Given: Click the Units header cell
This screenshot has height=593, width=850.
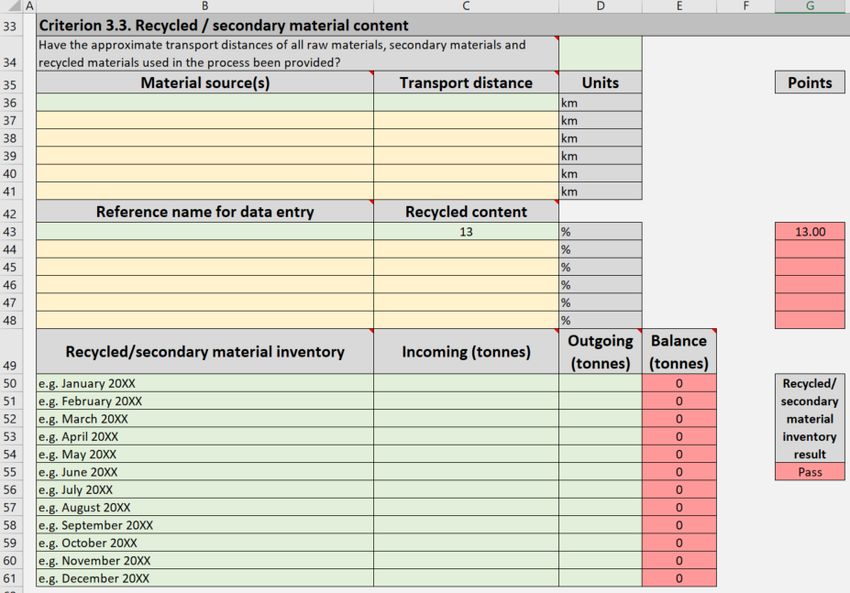Looking at the screenshot, I should [600, 82].
